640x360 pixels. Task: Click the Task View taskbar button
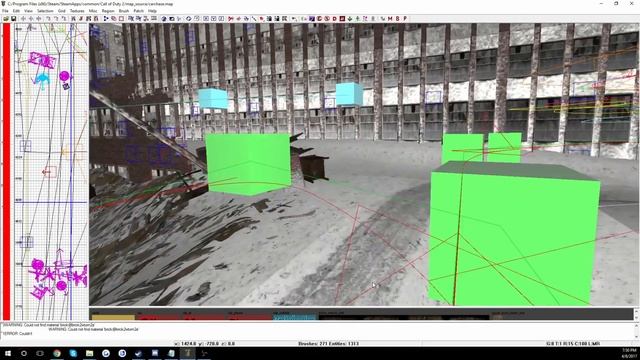tap(40, 353)
